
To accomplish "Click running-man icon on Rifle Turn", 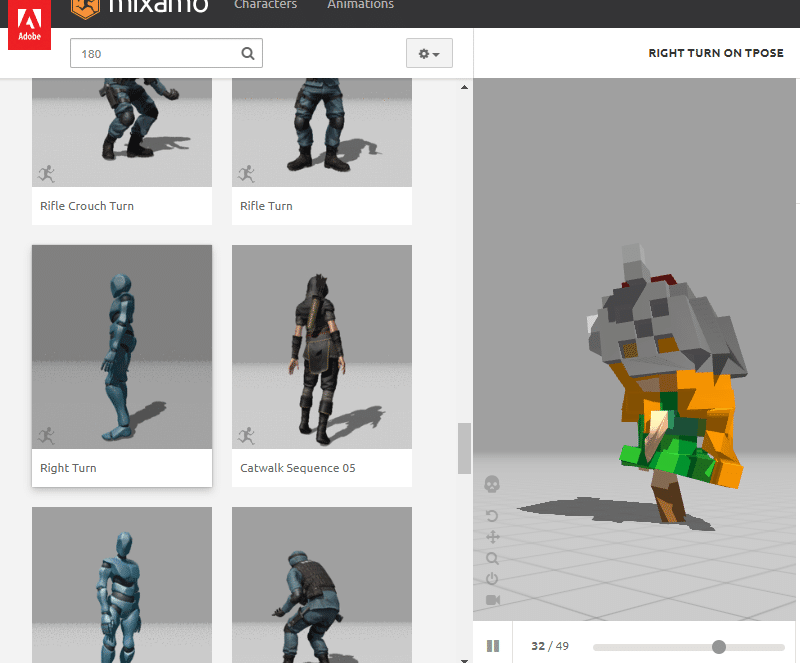I will point(246,174).
